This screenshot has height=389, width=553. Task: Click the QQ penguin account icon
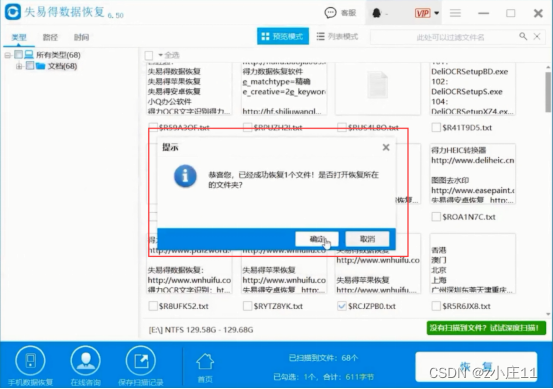coord(377,13)
